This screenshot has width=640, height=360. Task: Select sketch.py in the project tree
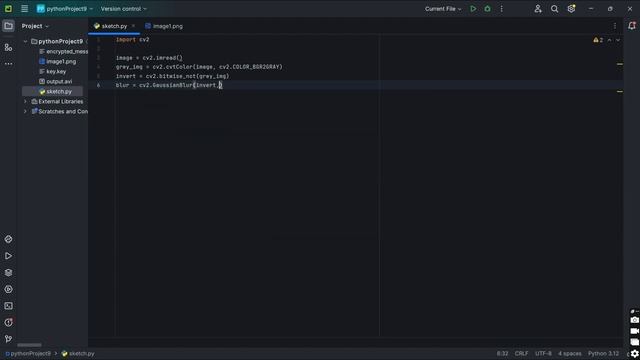(55, 91)
